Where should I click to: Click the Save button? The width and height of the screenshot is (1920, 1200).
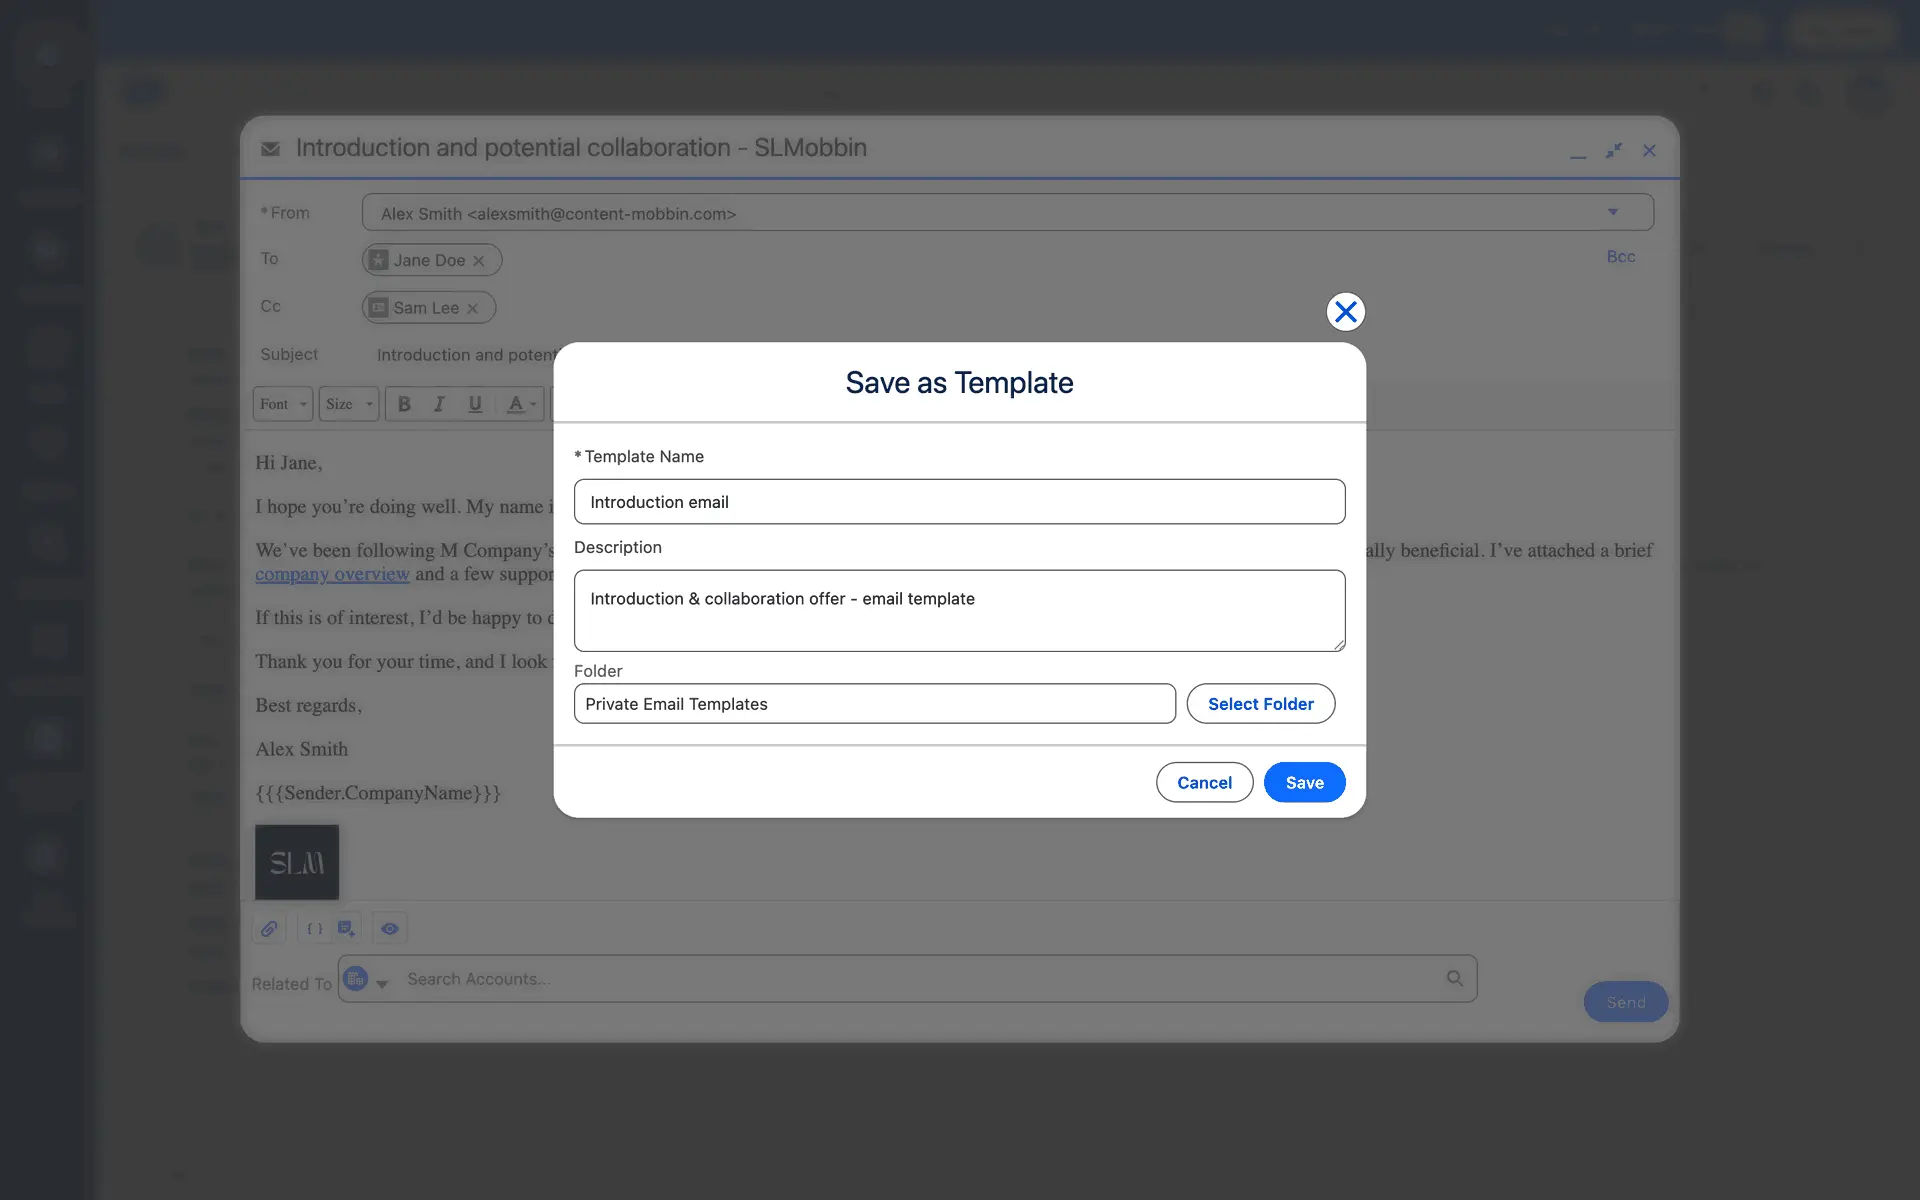tap(1304, 783)
